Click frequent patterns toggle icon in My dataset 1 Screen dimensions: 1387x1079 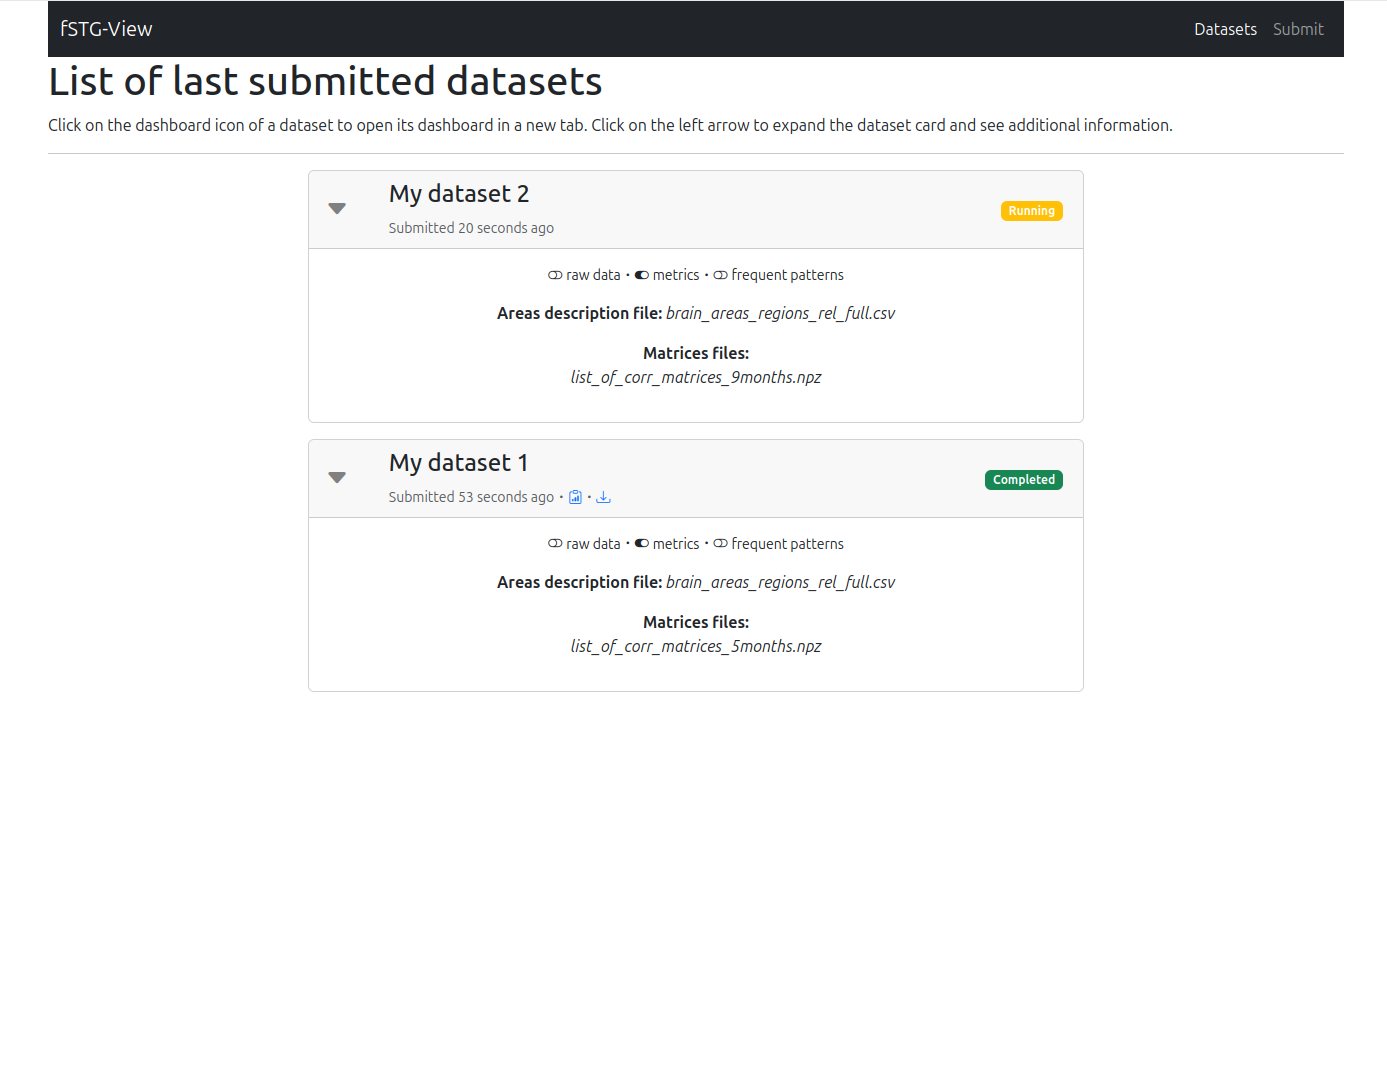click(720, 544)
